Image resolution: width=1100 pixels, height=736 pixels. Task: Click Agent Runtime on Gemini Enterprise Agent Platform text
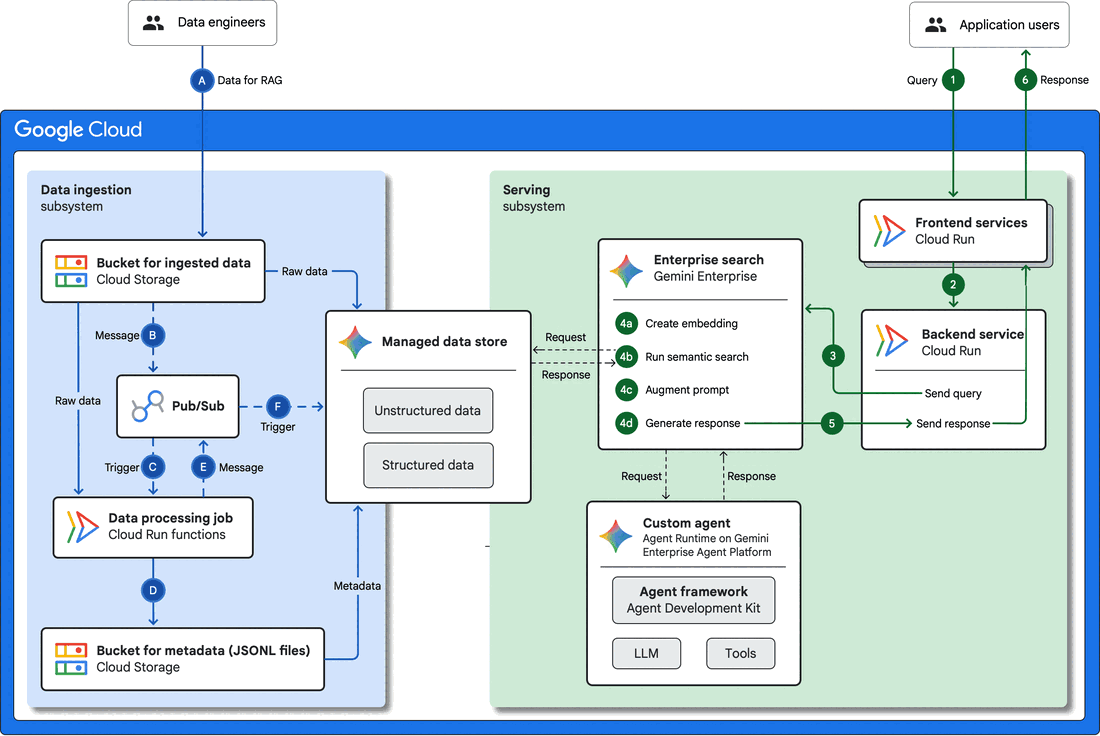tap(706, 545)
